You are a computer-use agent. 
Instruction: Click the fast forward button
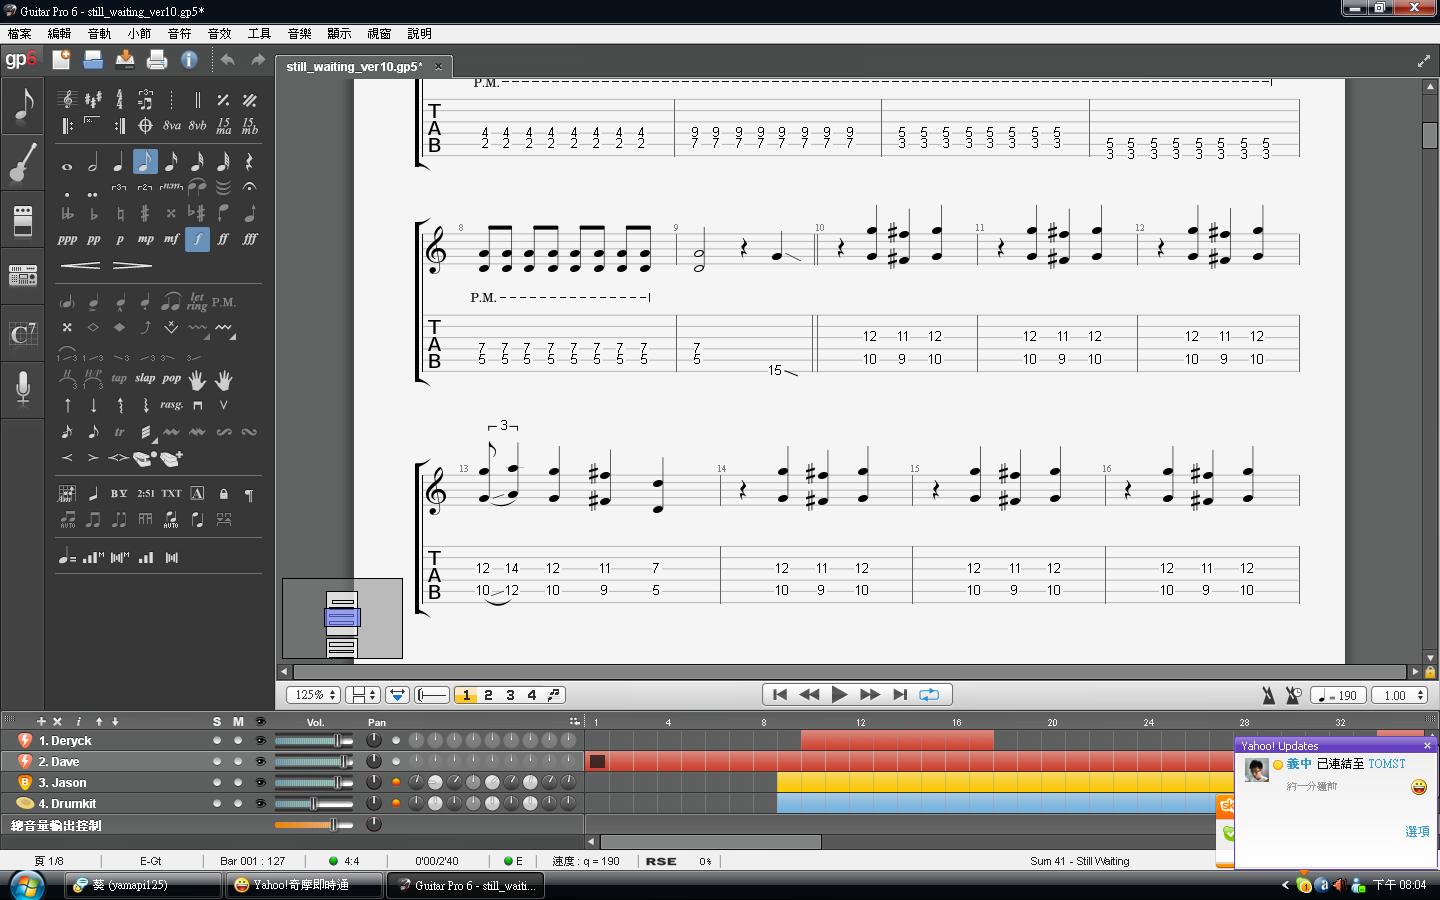point(870,695)
